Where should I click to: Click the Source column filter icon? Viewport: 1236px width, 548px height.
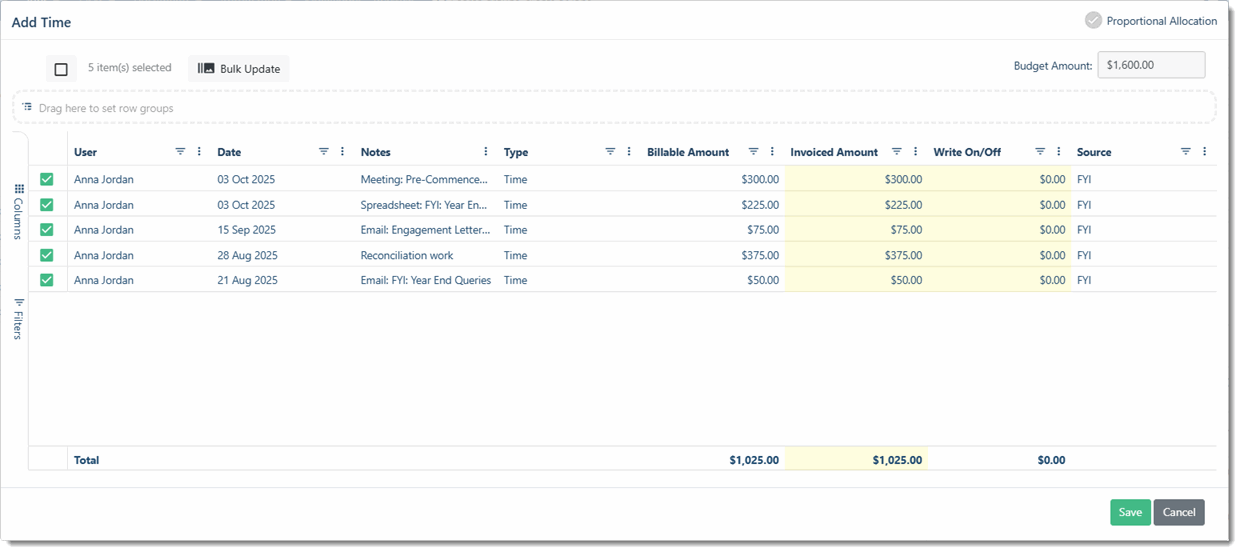[1185, 152]
